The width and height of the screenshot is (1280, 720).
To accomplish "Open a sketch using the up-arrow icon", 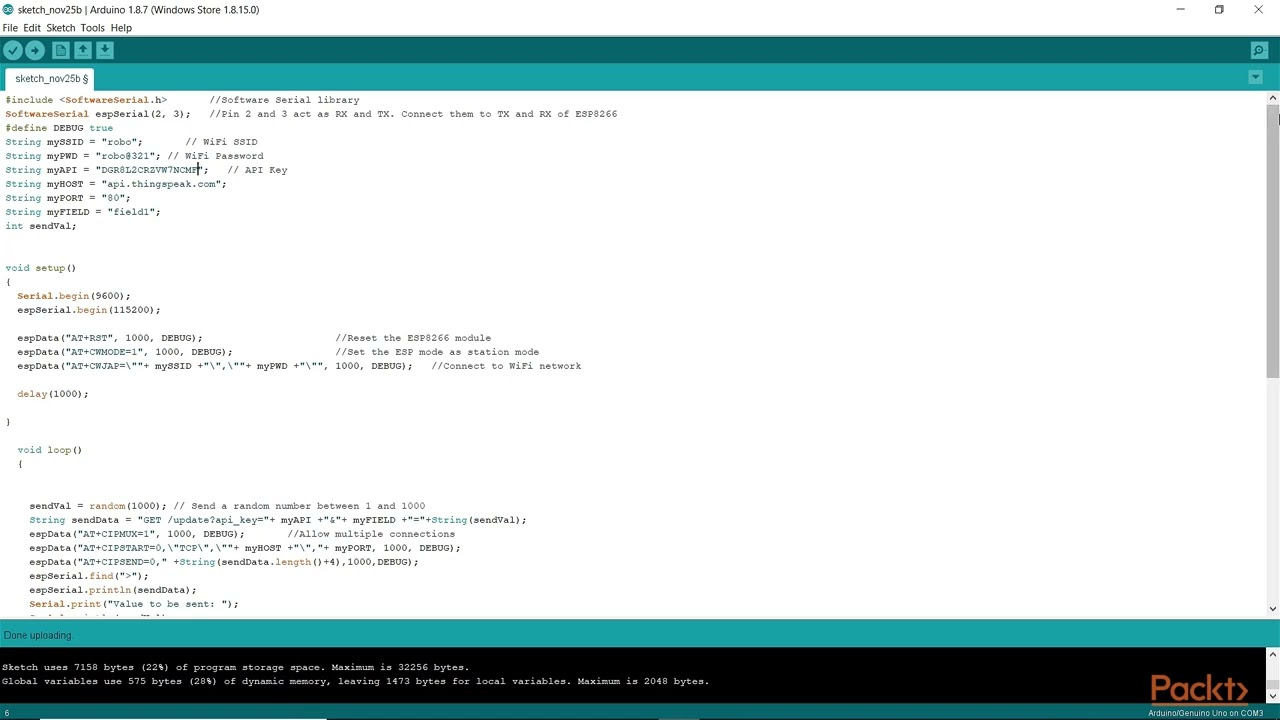I will [x=83, y=50].
